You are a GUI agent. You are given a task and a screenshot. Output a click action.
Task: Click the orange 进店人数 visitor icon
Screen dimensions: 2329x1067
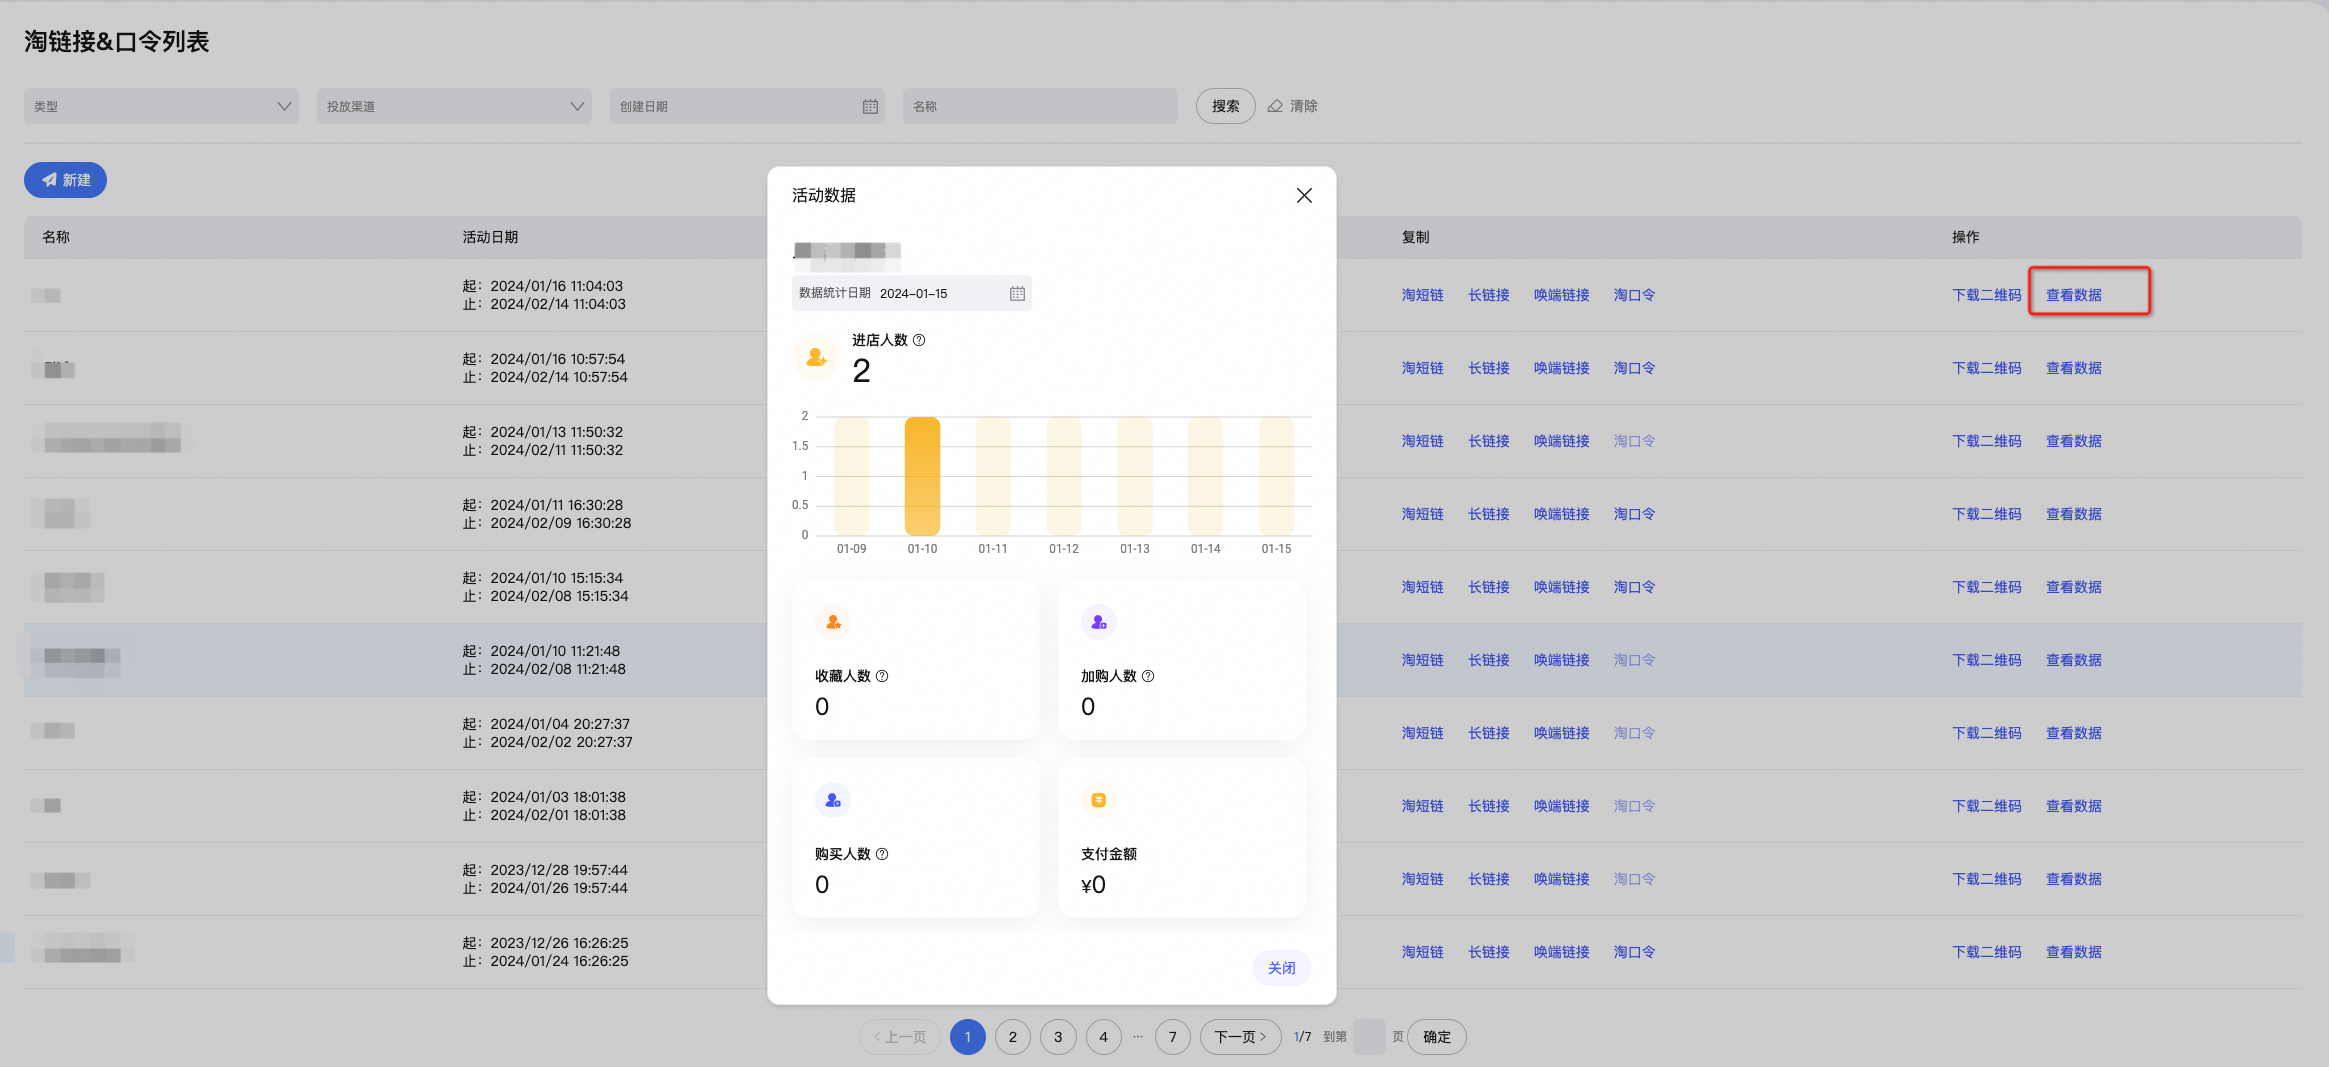816,357
